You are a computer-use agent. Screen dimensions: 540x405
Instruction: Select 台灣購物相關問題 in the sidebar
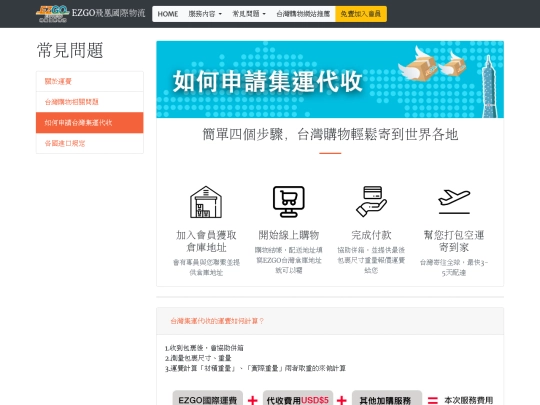coord(90,102)
